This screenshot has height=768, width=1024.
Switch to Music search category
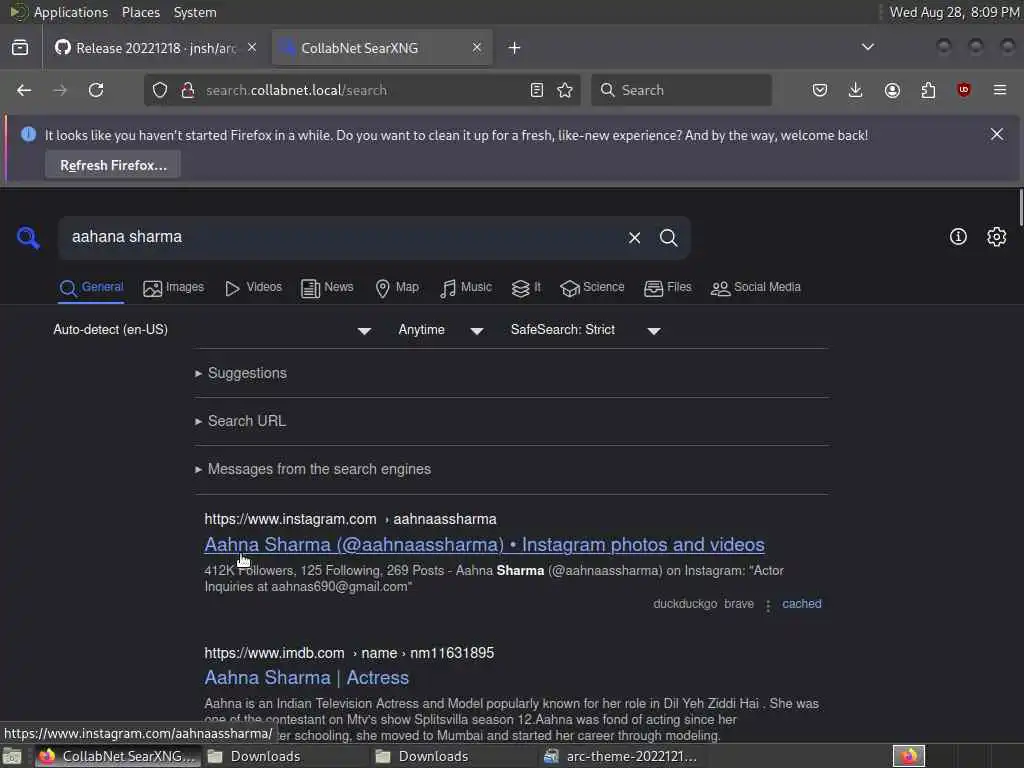point(466,287)
